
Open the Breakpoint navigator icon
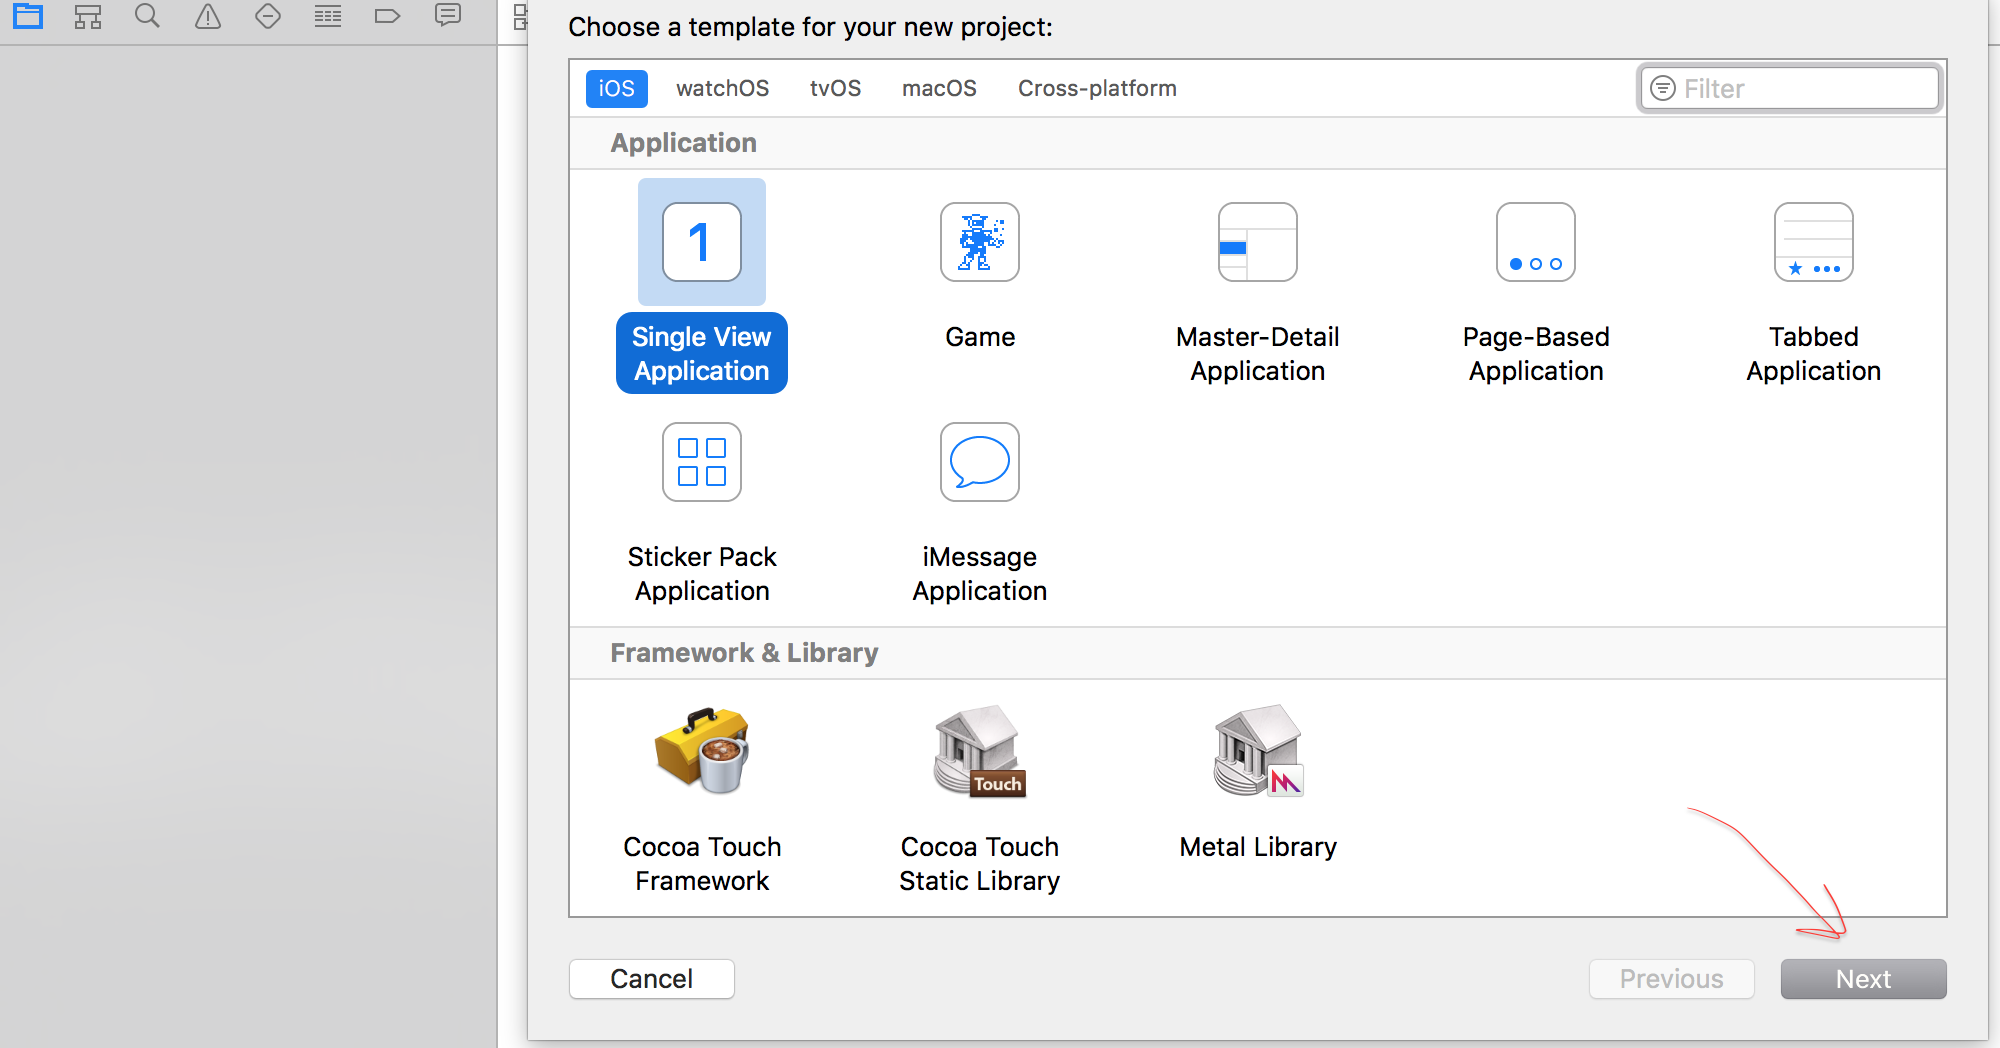[387, 16]
